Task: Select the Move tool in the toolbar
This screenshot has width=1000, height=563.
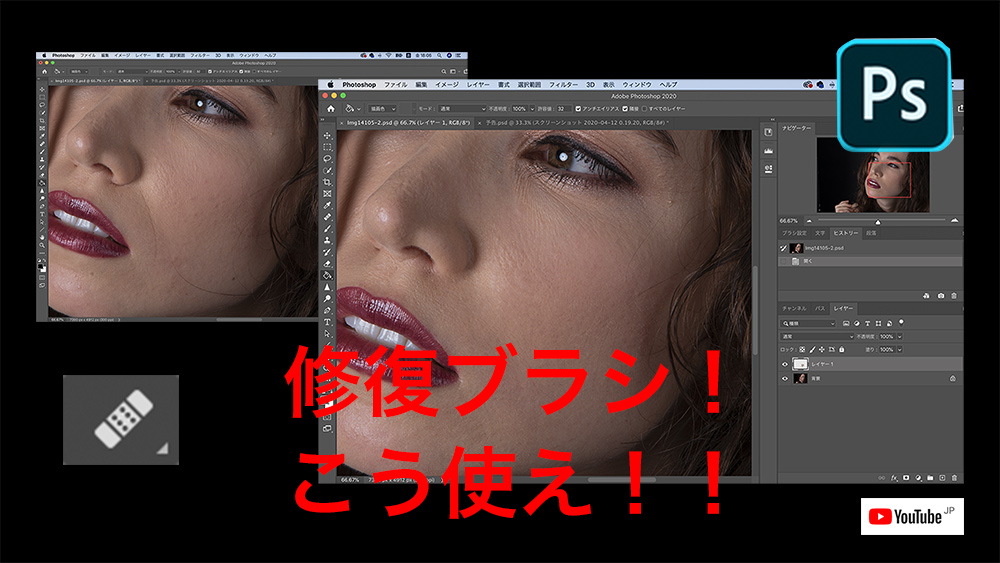Action: click(x=327, y=135)
